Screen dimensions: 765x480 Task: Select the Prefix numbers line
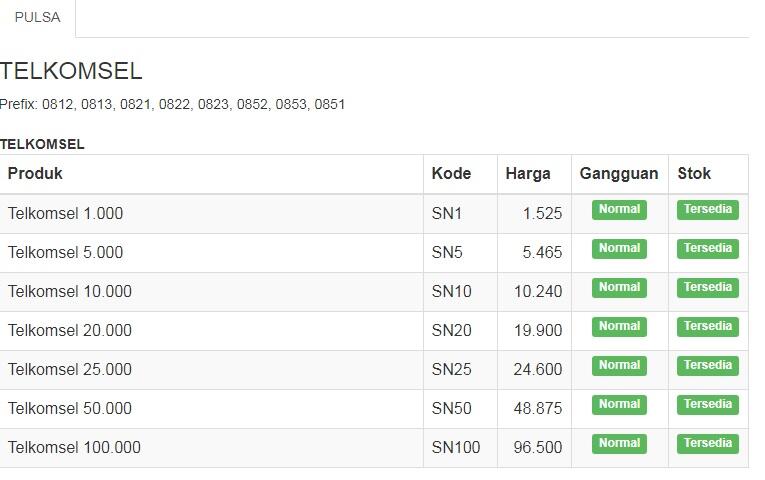[172, 104]
